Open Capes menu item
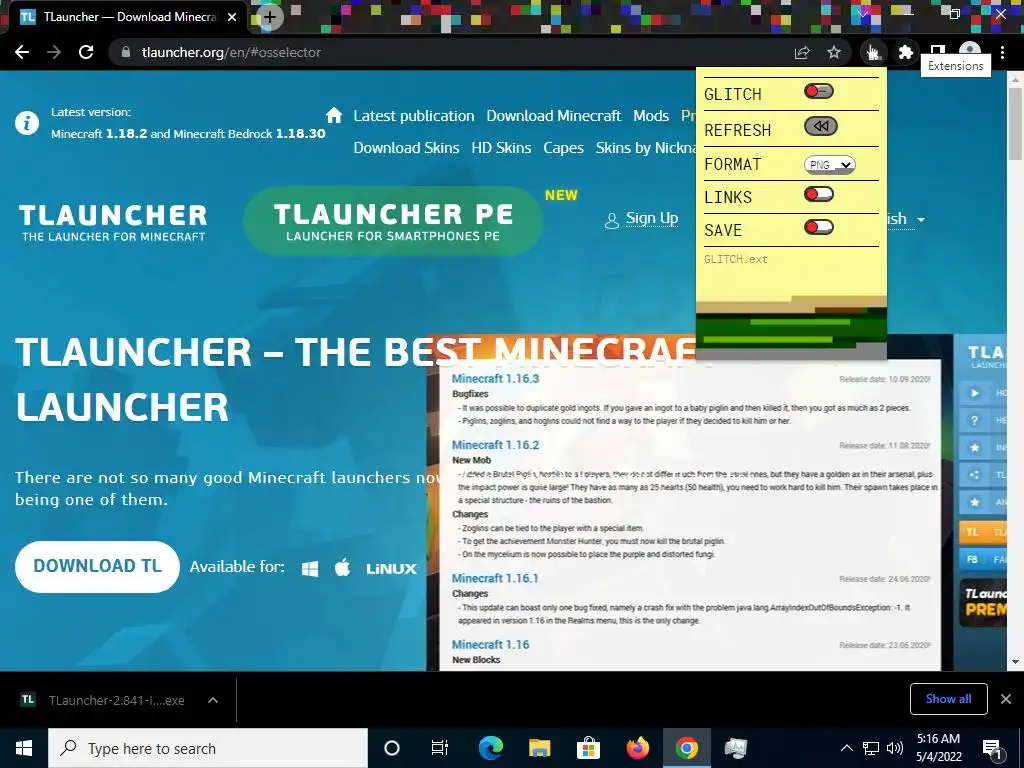Image resolution: width=1024 pixels, height=768 pixels. [x=563, y=148]
